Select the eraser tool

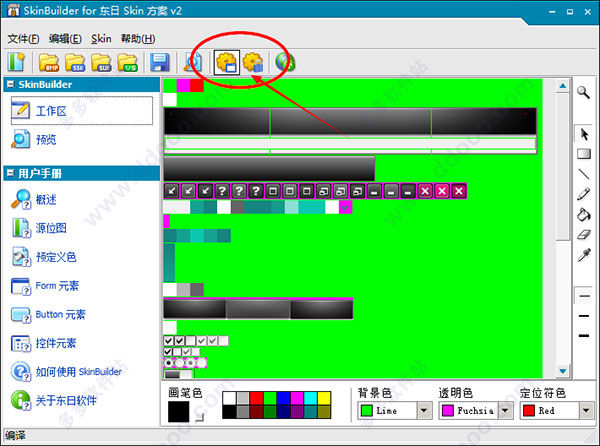click(584, 234)
